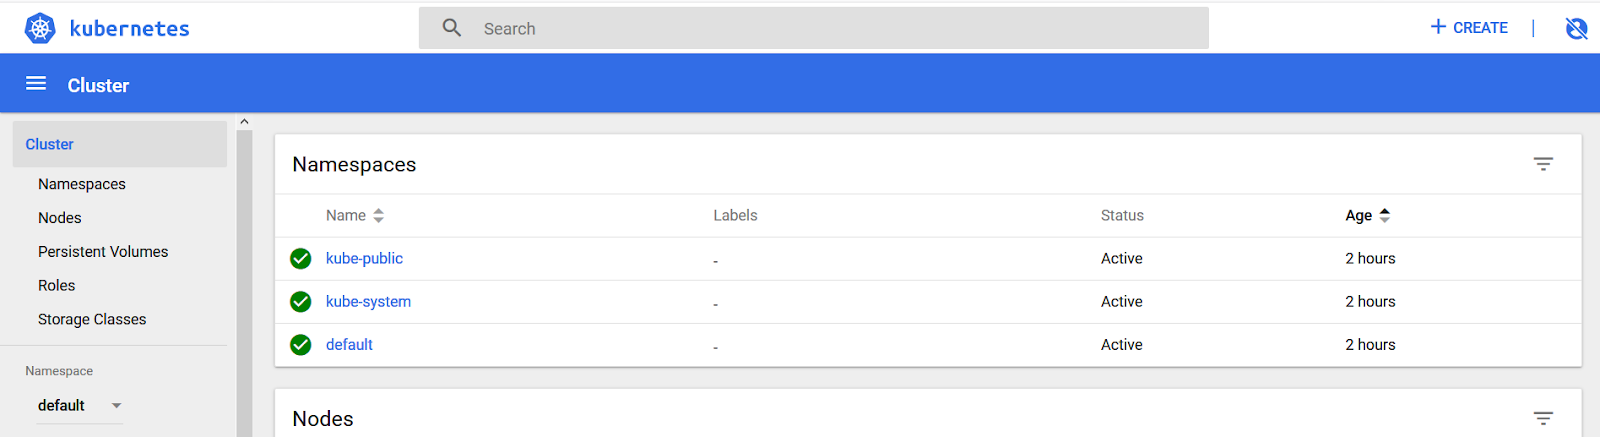
Task: Expand the default namespace selector dropdown
Action: 116,406
